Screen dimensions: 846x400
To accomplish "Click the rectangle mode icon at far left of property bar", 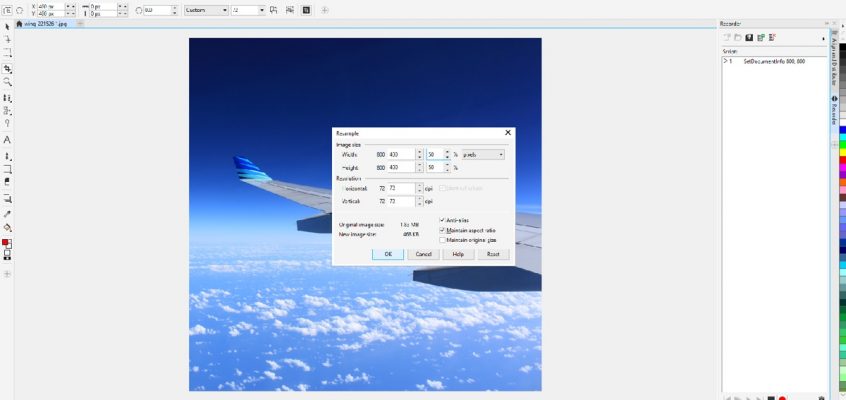I will click(9, 10).
